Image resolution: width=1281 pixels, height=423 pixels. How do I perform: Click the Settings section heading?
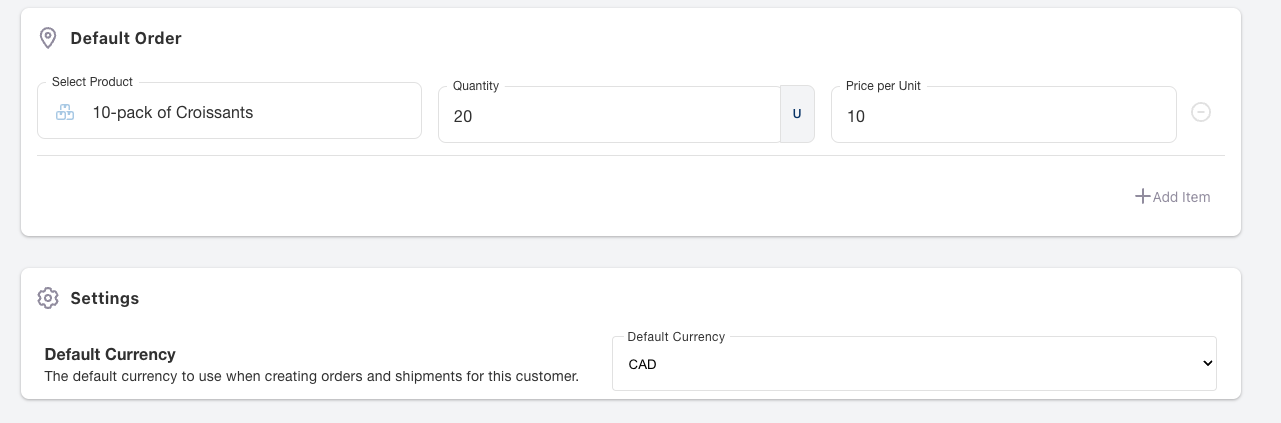coord(104,298)
